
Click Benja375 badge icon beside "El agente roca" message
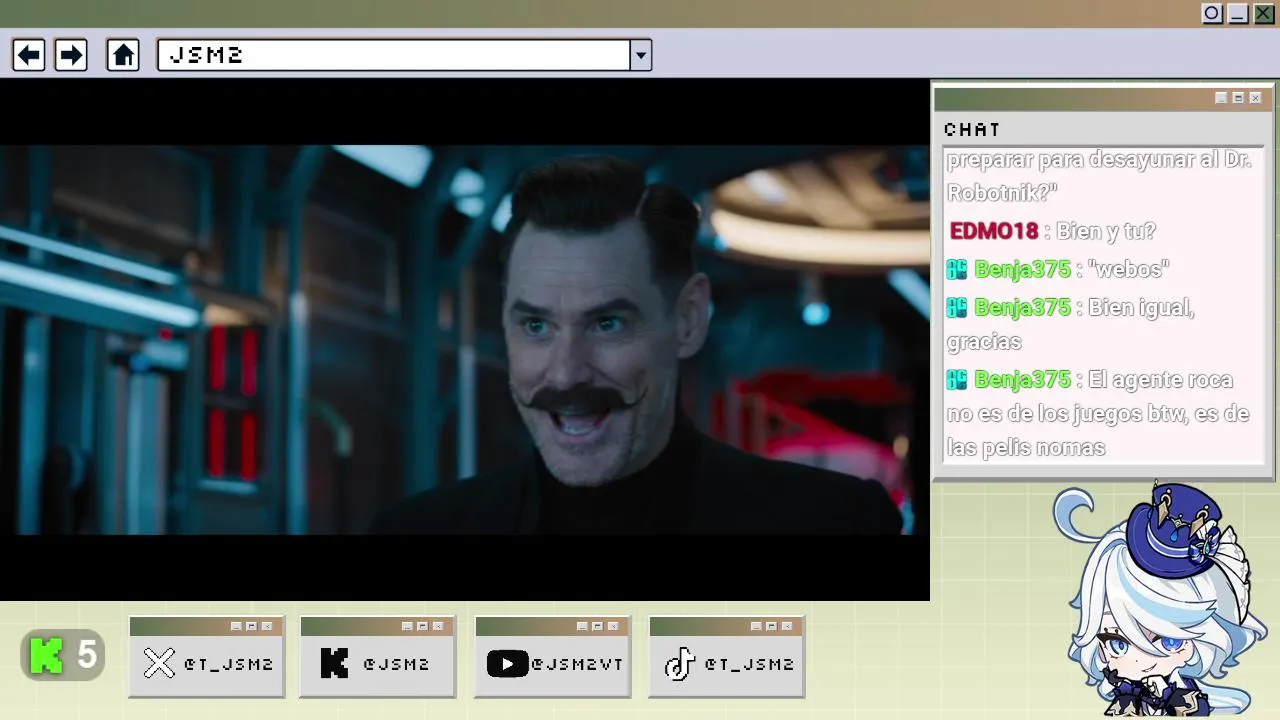957,379
